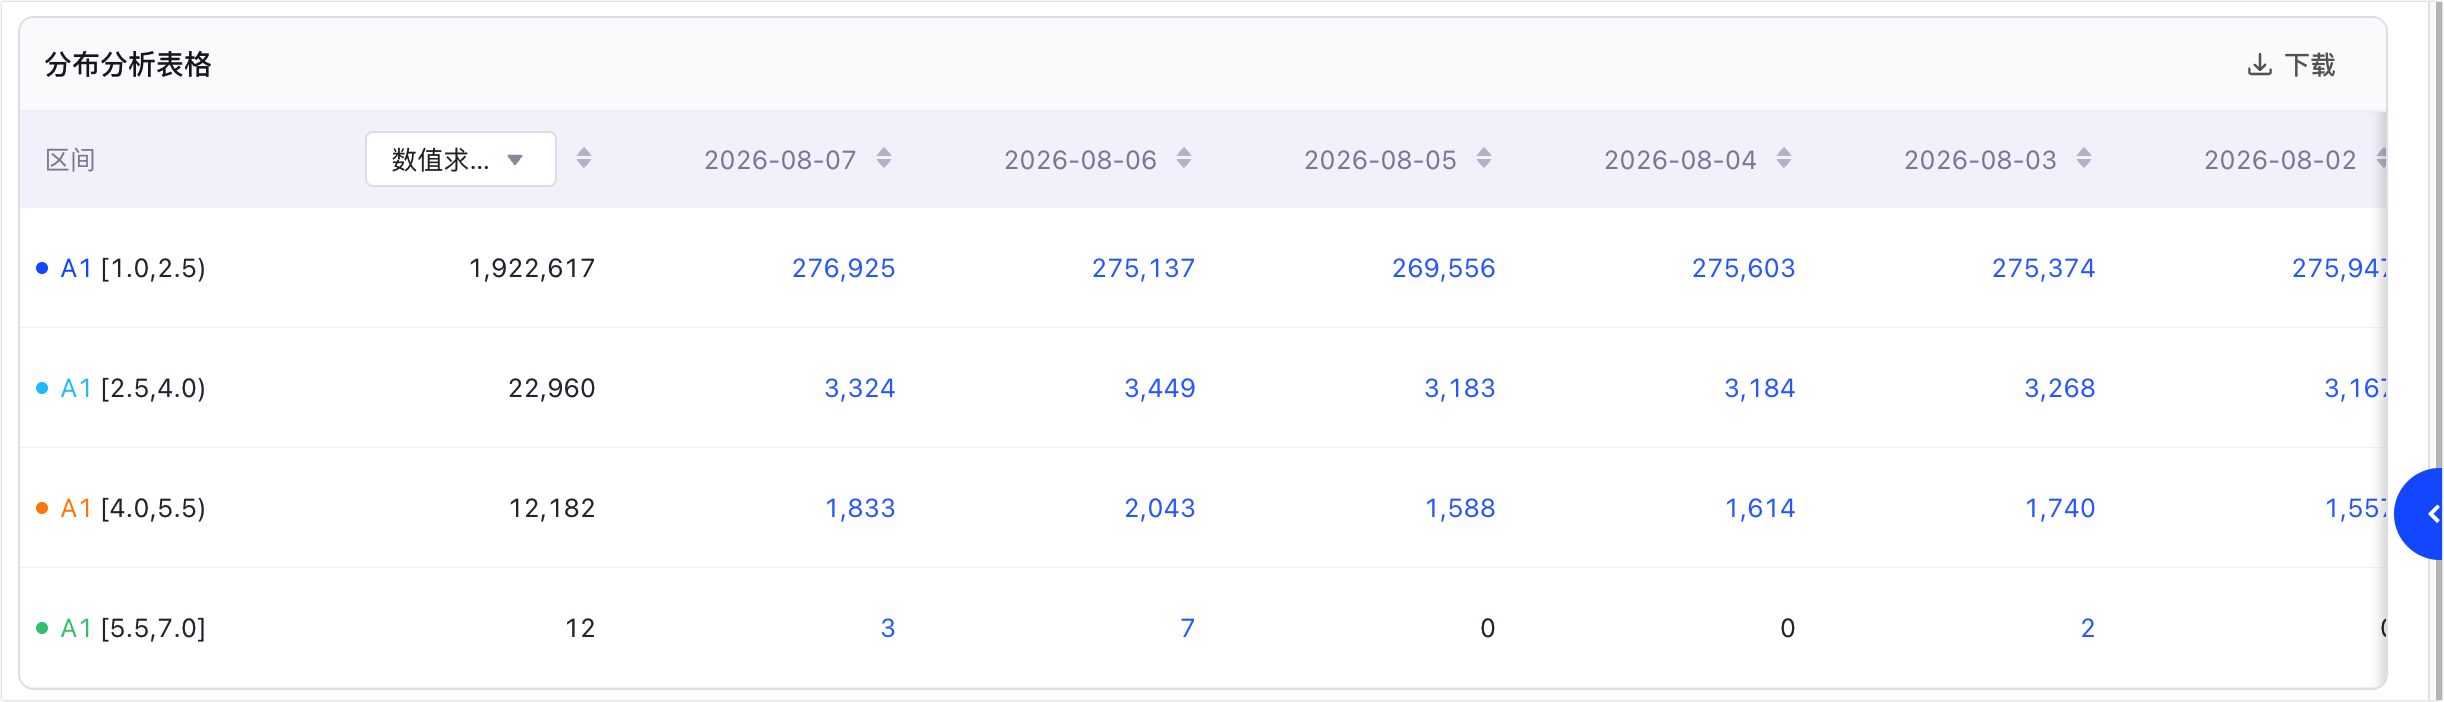Viewport: 2444px width, 702px height.
Task: Click the 275,374 cell
Action: pyautogui.click(x=2043, y=268)
